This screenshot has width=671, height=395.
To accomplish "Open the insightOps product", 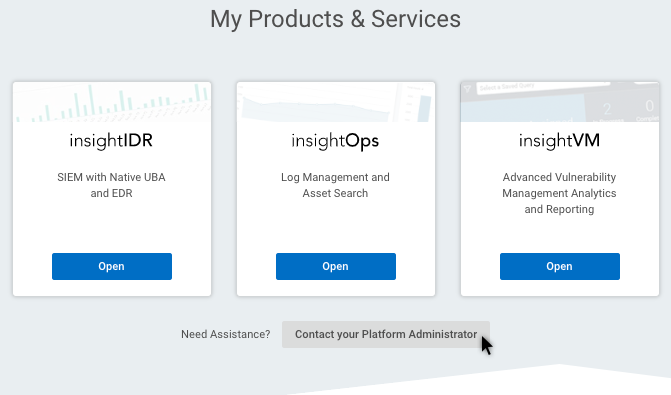I will click(336, 266).
